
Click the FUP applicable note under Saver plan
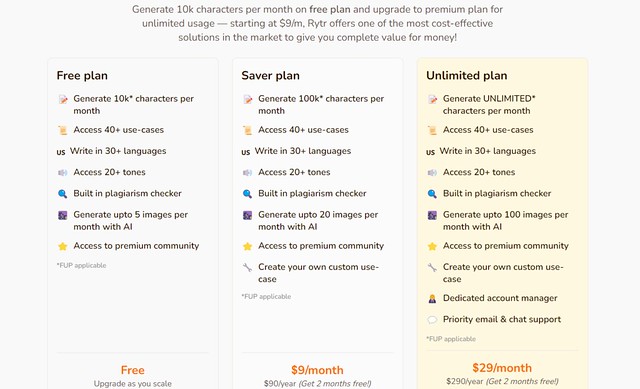point(266,296)
